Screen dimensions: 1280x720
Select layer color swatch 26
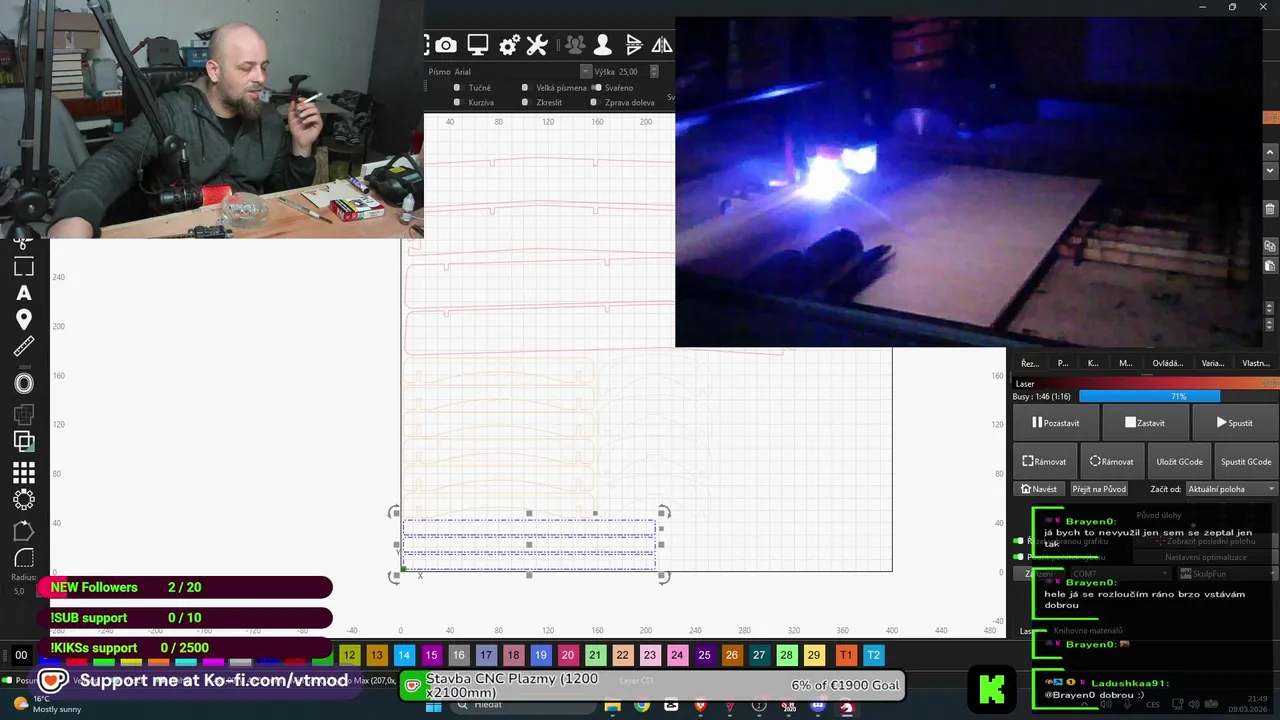[x=732, y=655]
